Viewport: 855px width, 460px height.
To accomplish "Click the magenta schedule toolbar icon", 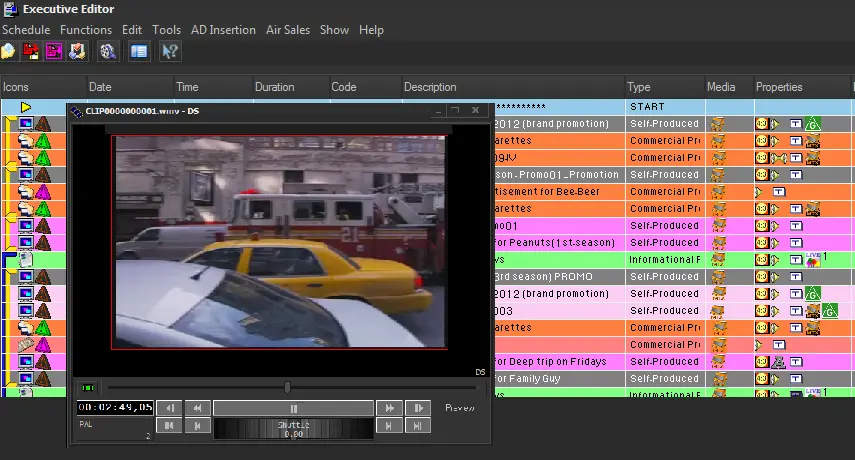I will (54, 51).
